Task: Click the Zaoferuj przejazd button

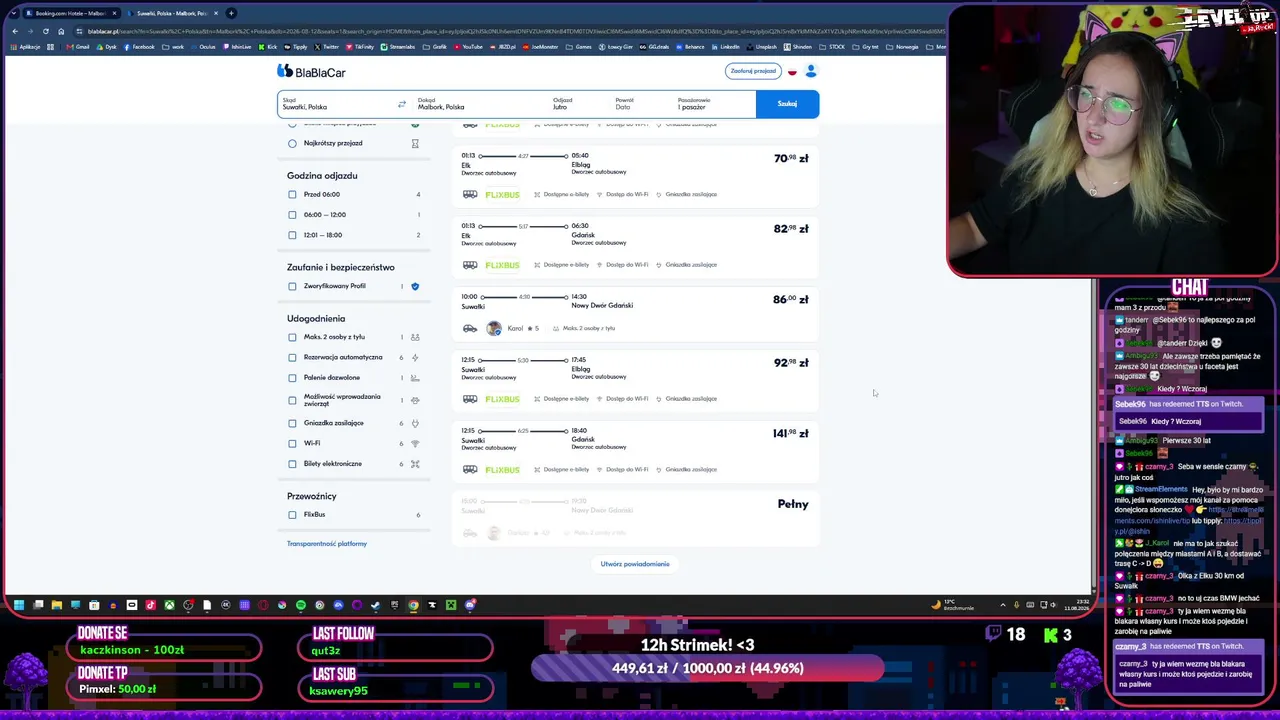Action: 753,71
